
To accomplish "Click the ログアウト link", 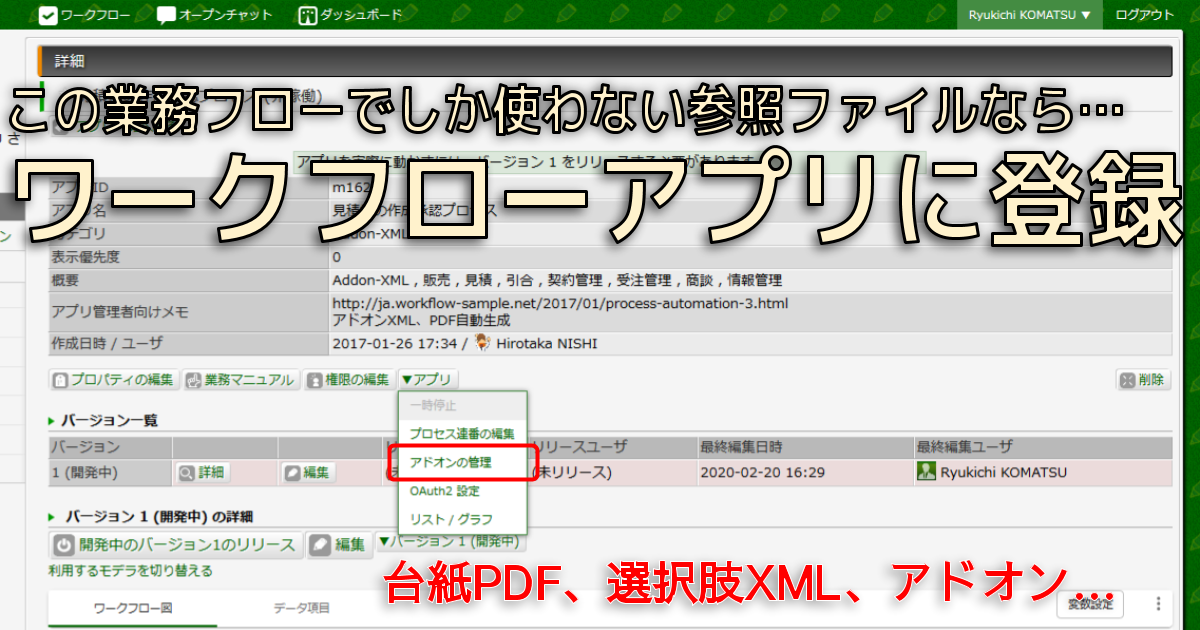I will click(1145, 15).
